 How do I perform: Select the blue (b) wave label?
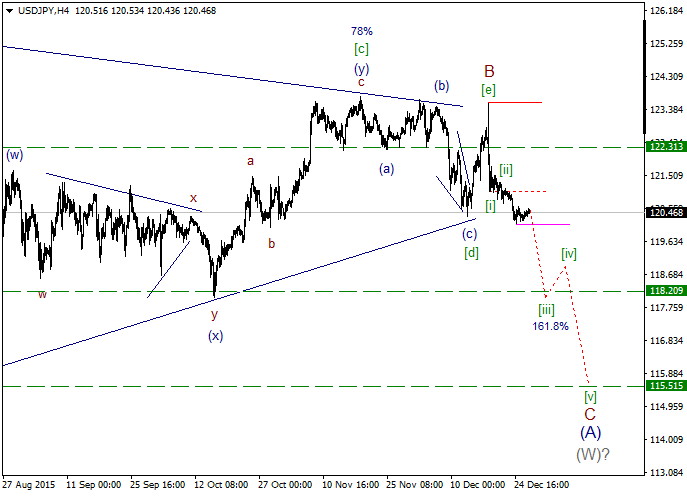tap(442, 85)
